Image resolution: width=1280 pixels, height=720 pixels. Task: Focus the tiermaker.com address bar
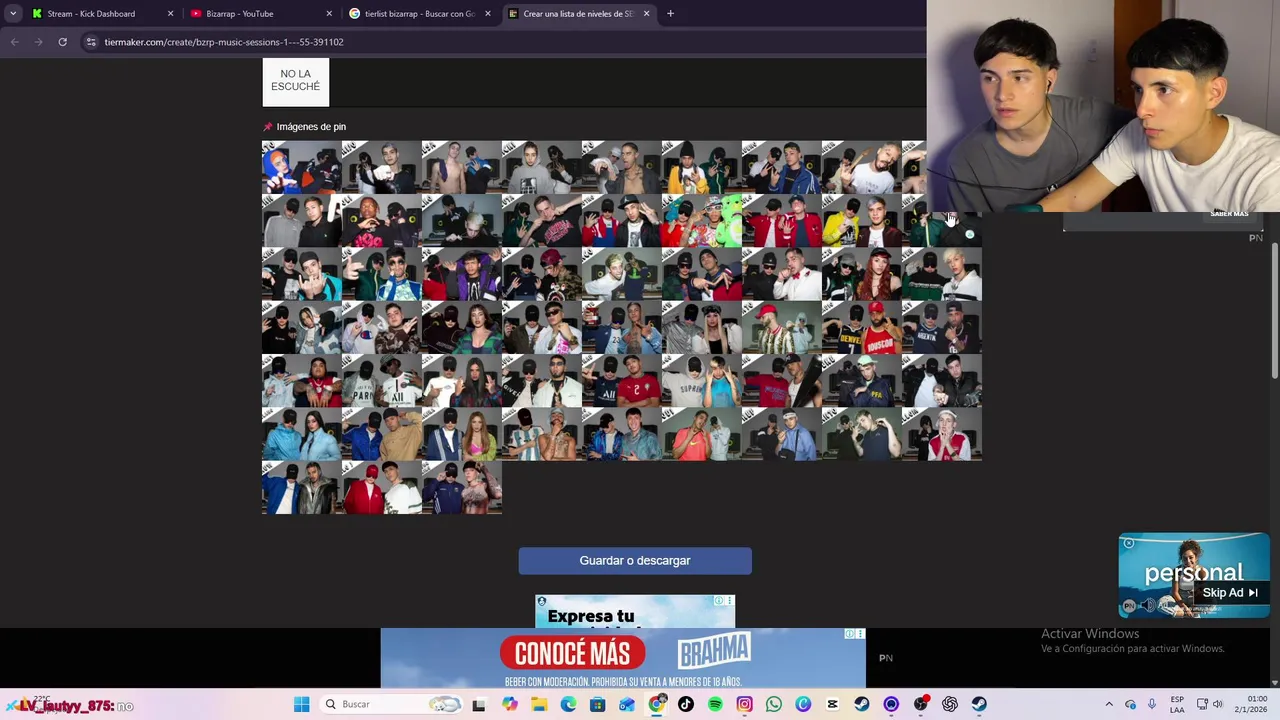(x=500, y=42)
